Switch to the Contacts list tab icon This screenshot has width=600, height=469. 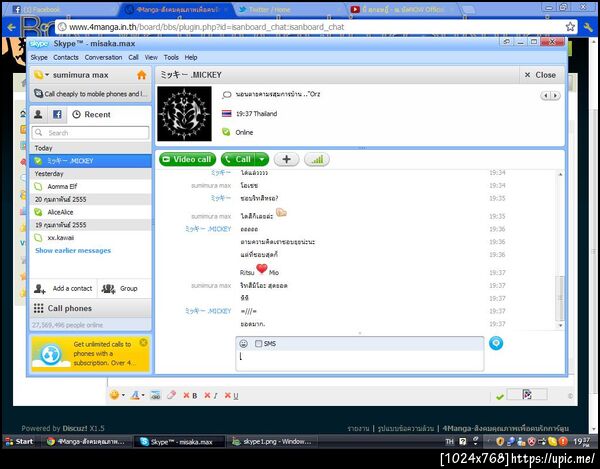coord(38,114)
